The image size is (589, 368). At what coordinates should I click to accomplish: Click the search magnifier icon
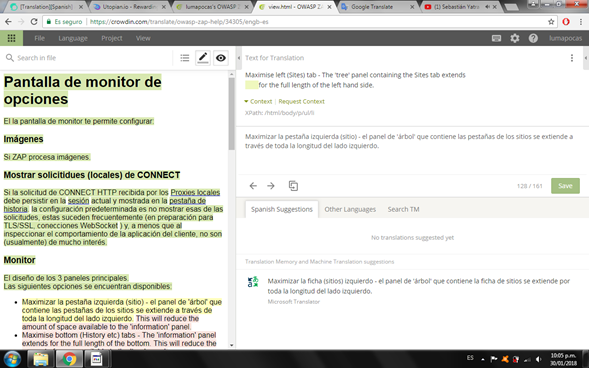coord(10,58)
